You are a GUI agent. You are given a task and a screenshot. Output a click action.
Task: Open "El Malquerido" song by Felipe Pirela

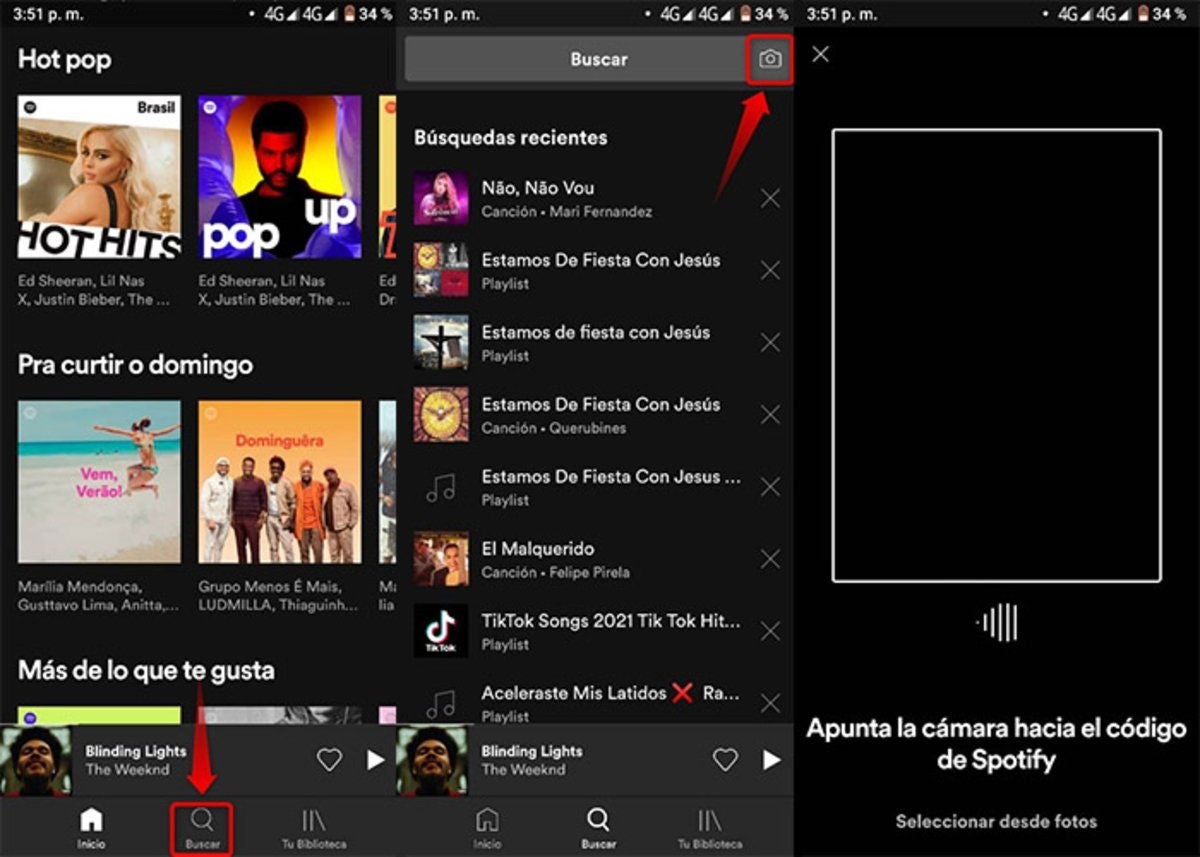pyautogui.click(x=595, y=559)
